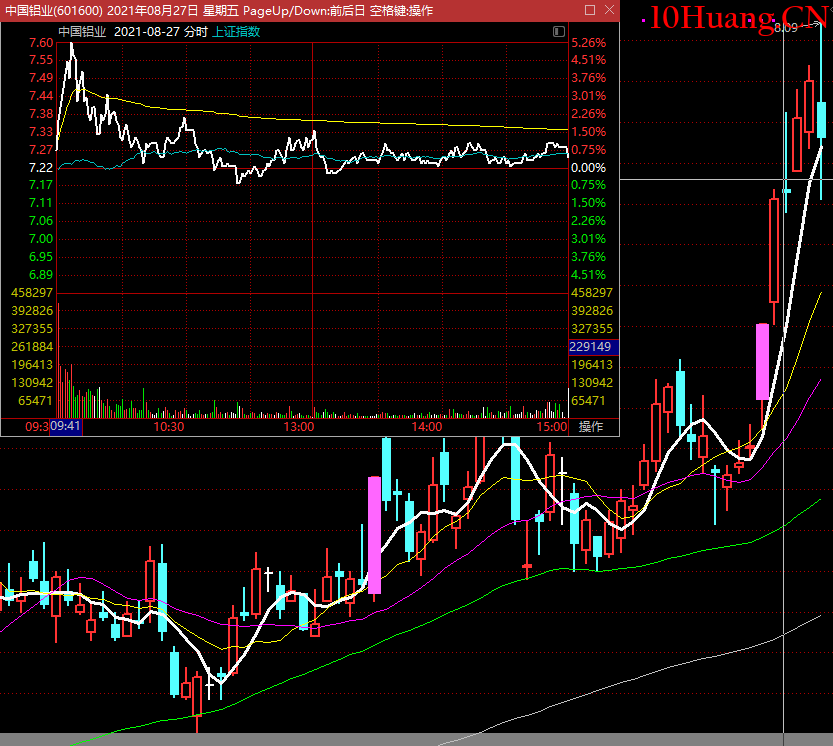Click the 7.55 price axis label

pyautogui.click(x=41, y=60)
